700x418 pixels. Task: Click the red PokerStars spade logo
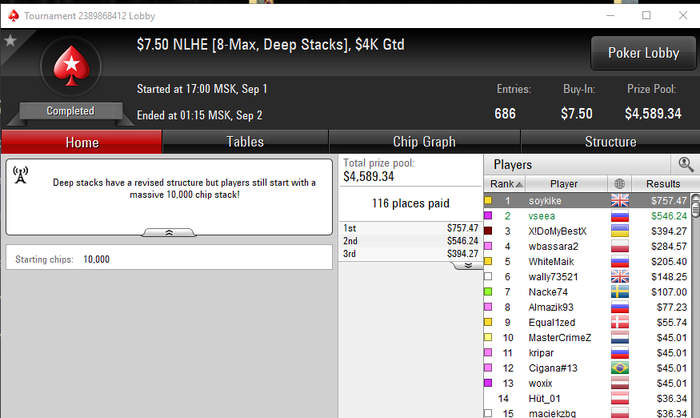click(x=71, y=66)
